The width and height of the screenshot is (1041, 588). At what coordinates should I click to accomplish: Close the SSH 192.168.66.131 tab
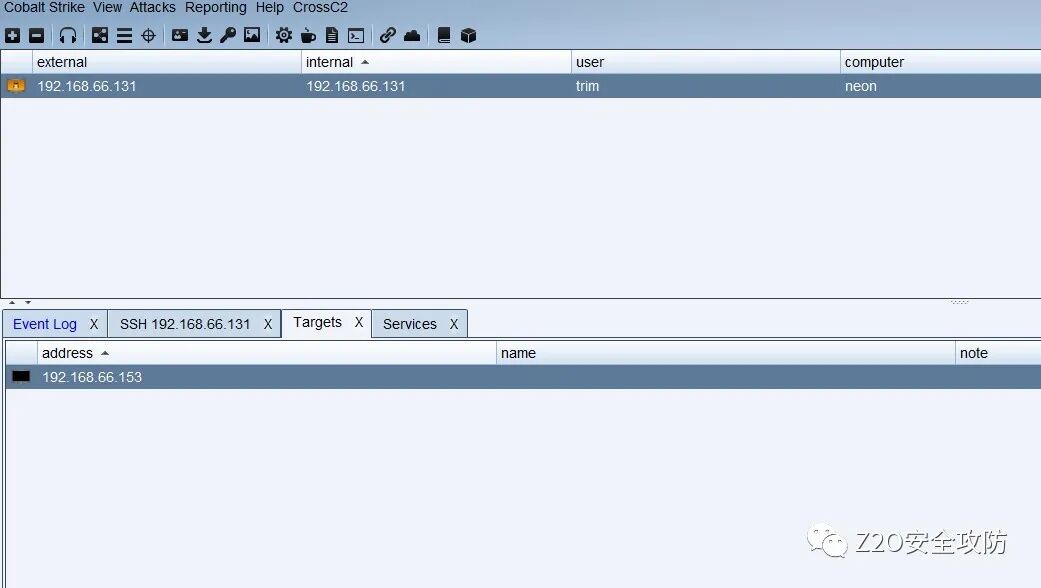[268, 324]
